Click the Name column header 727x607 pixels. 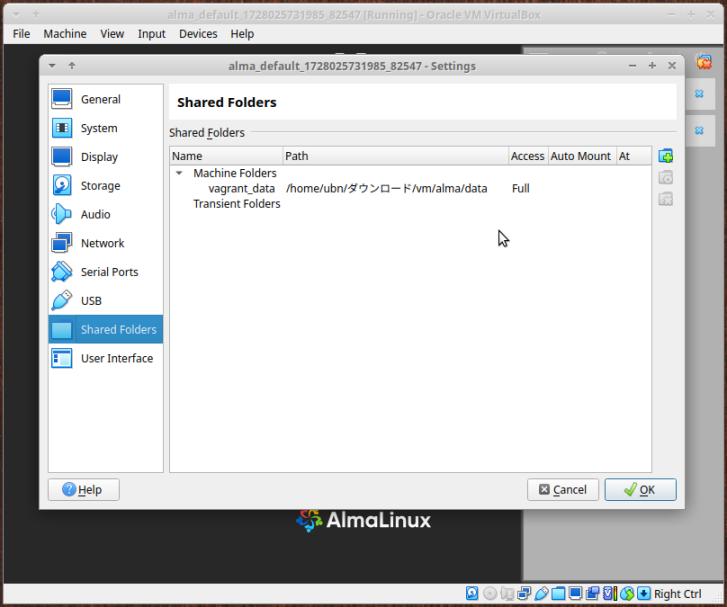226,156
